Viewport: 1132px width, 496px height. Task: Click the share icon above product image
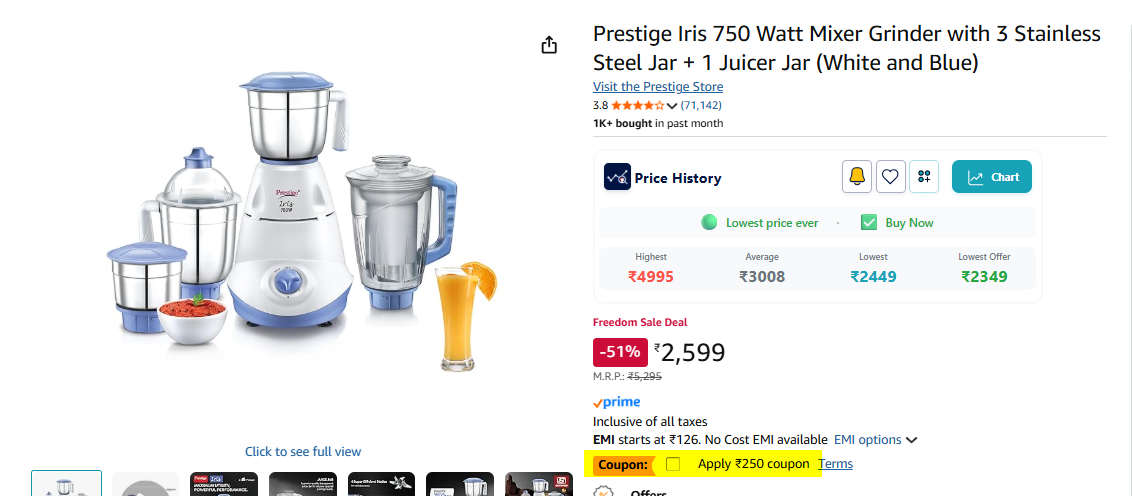(548, 45)
